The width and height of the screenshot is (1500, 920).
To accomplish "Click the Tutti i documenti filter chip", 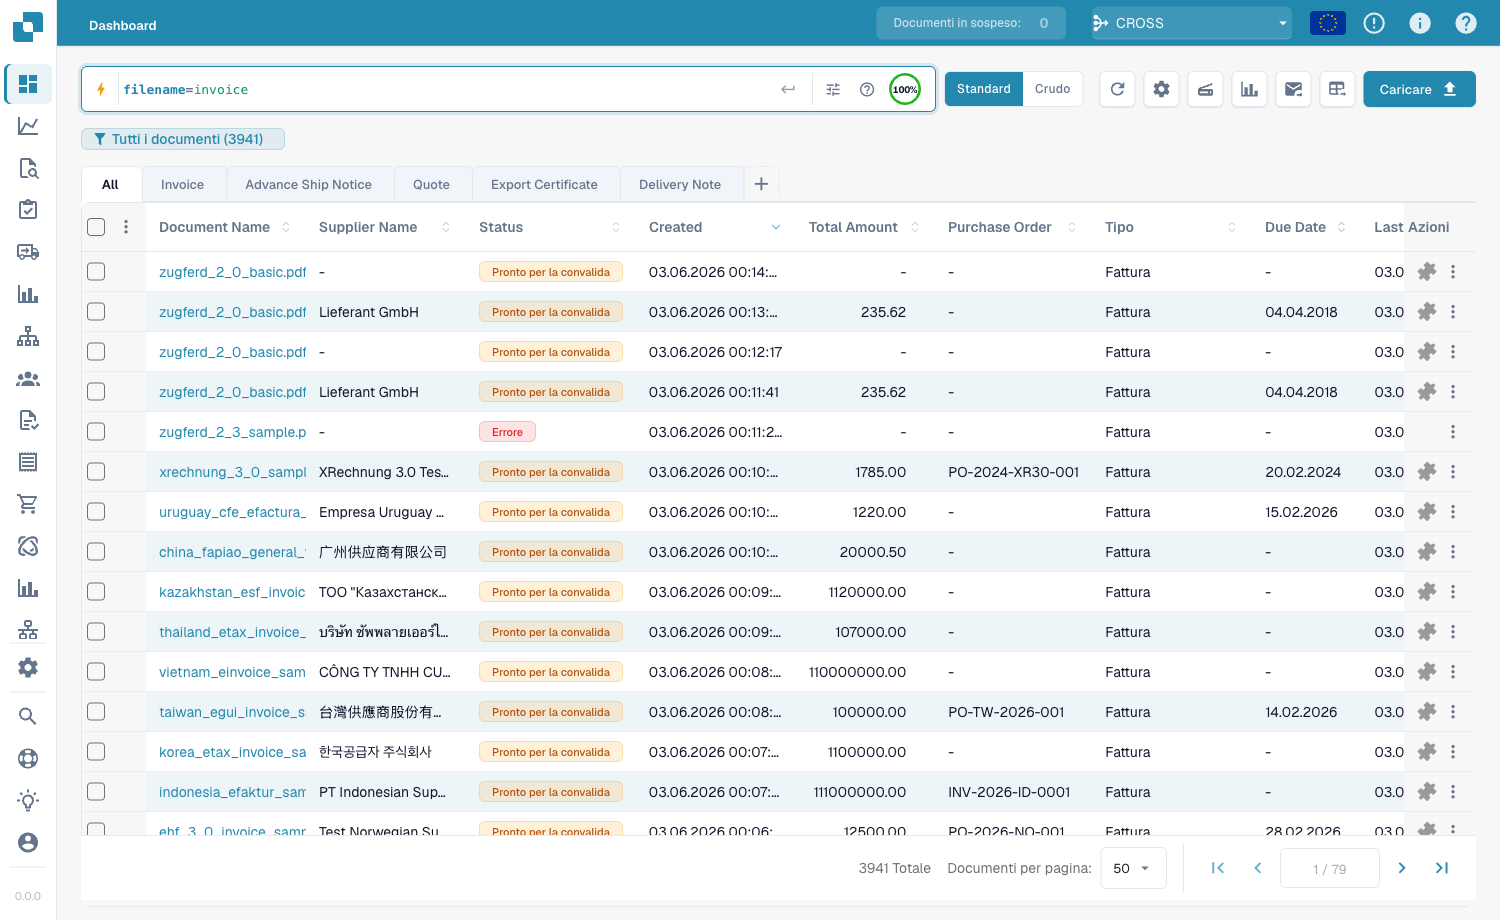I will [183, 139].
